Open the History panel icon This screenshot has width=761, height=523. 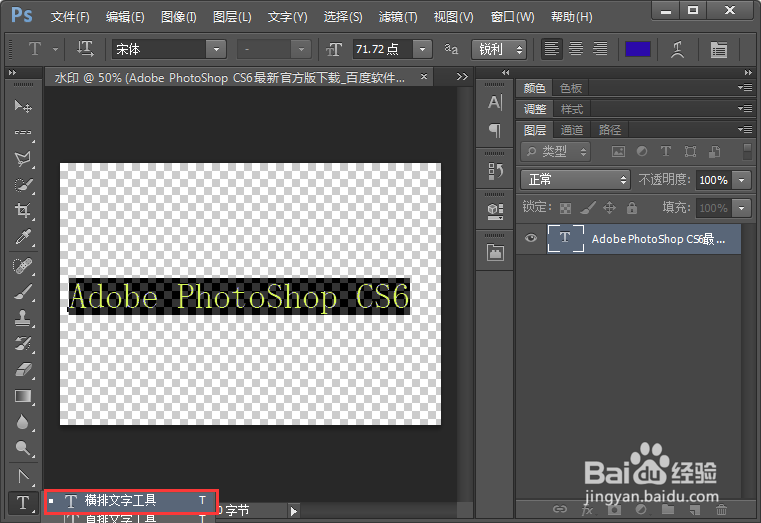pos(495,171)
